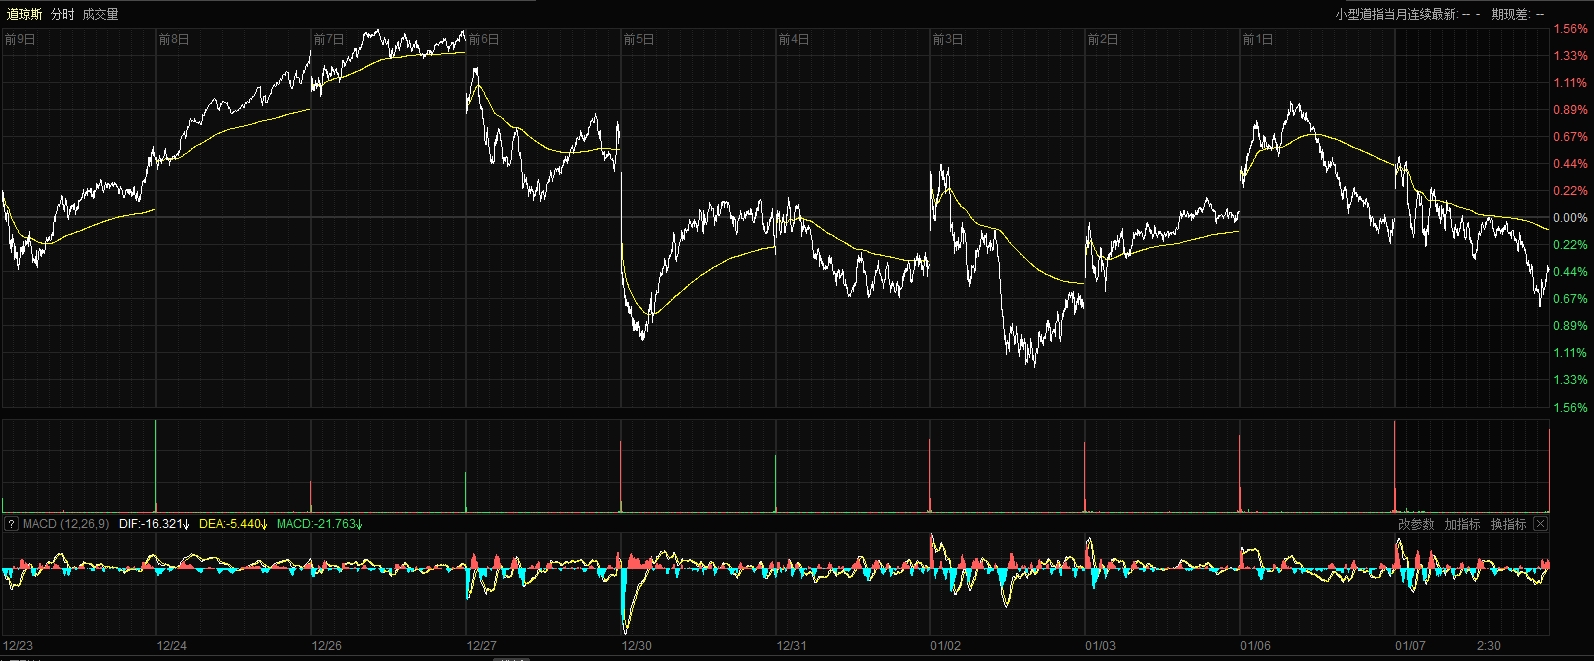
Task: Click the green 1.56% bottom scale label
Action: tap(1570, 407)
